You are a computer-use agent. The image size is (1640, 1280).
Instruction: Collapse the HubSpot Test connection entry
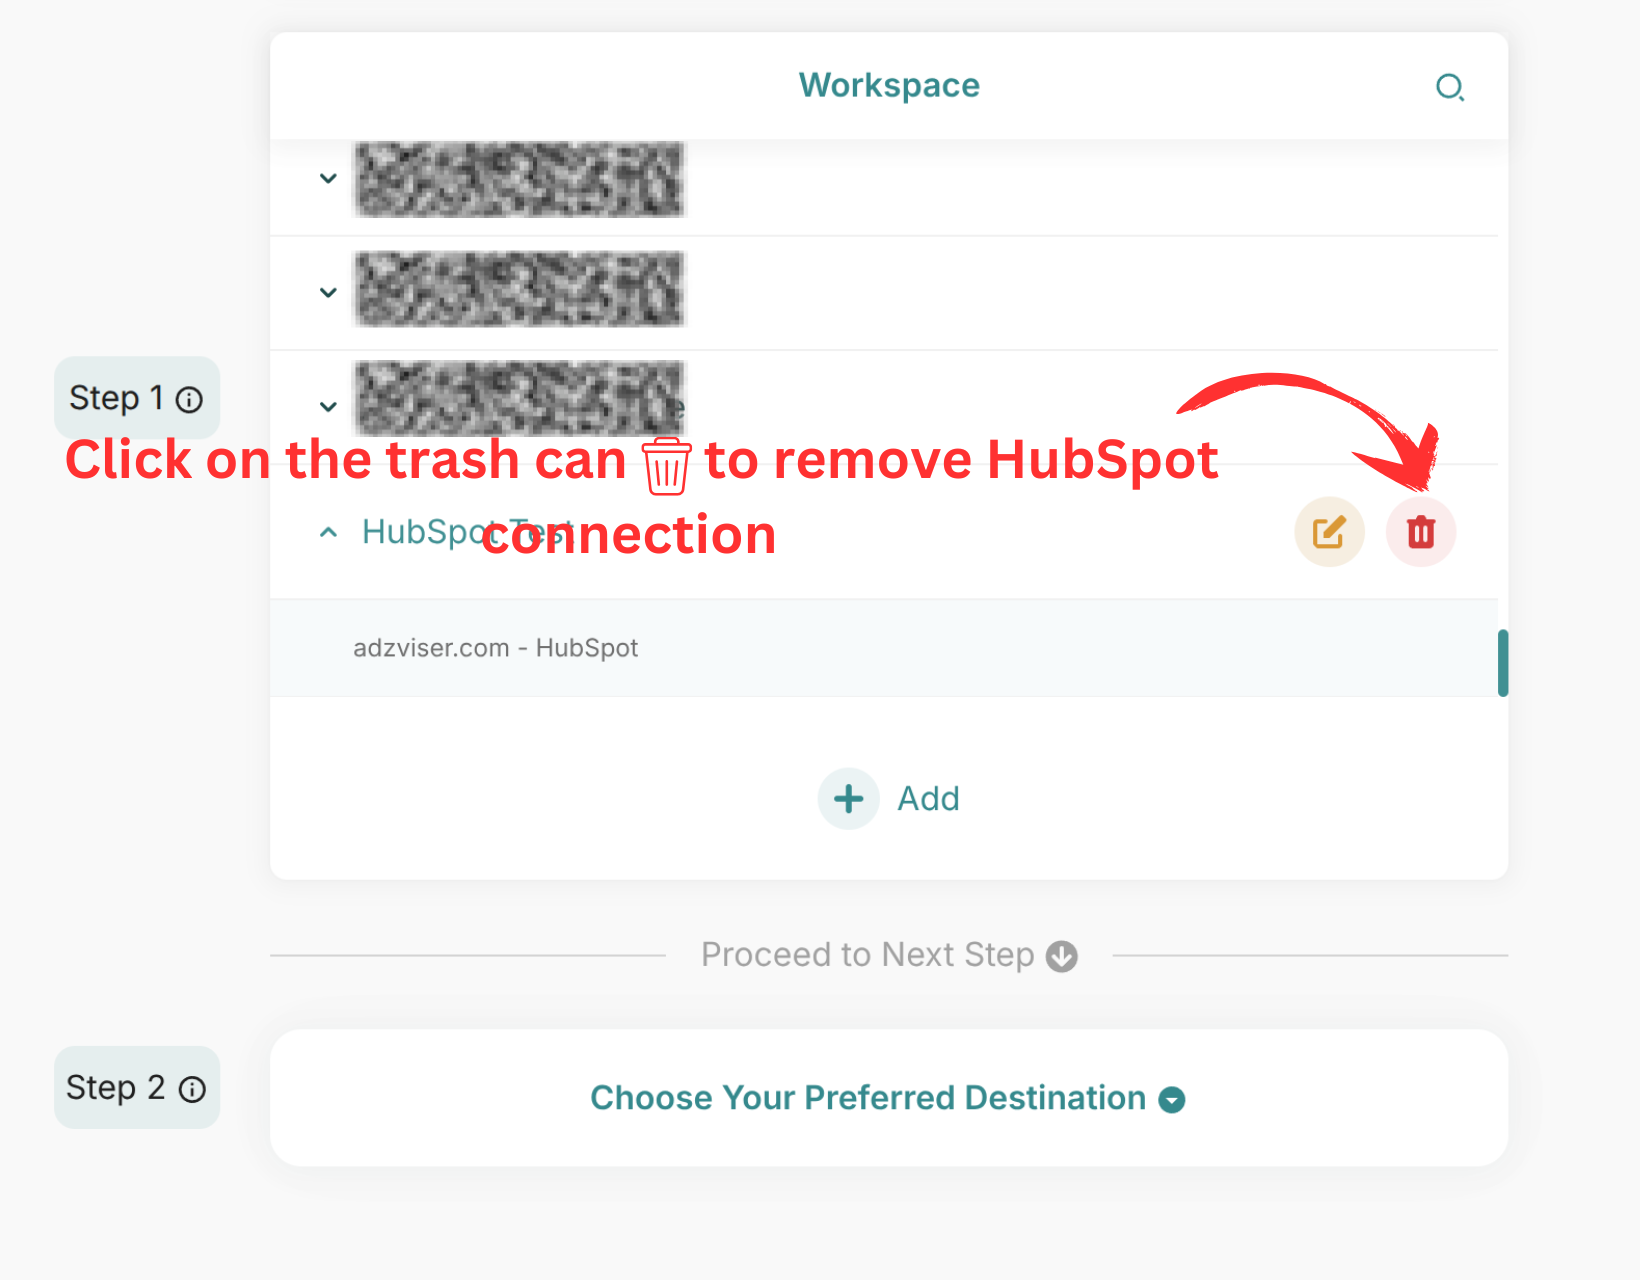pyautogui.click(x=327, y=531)
